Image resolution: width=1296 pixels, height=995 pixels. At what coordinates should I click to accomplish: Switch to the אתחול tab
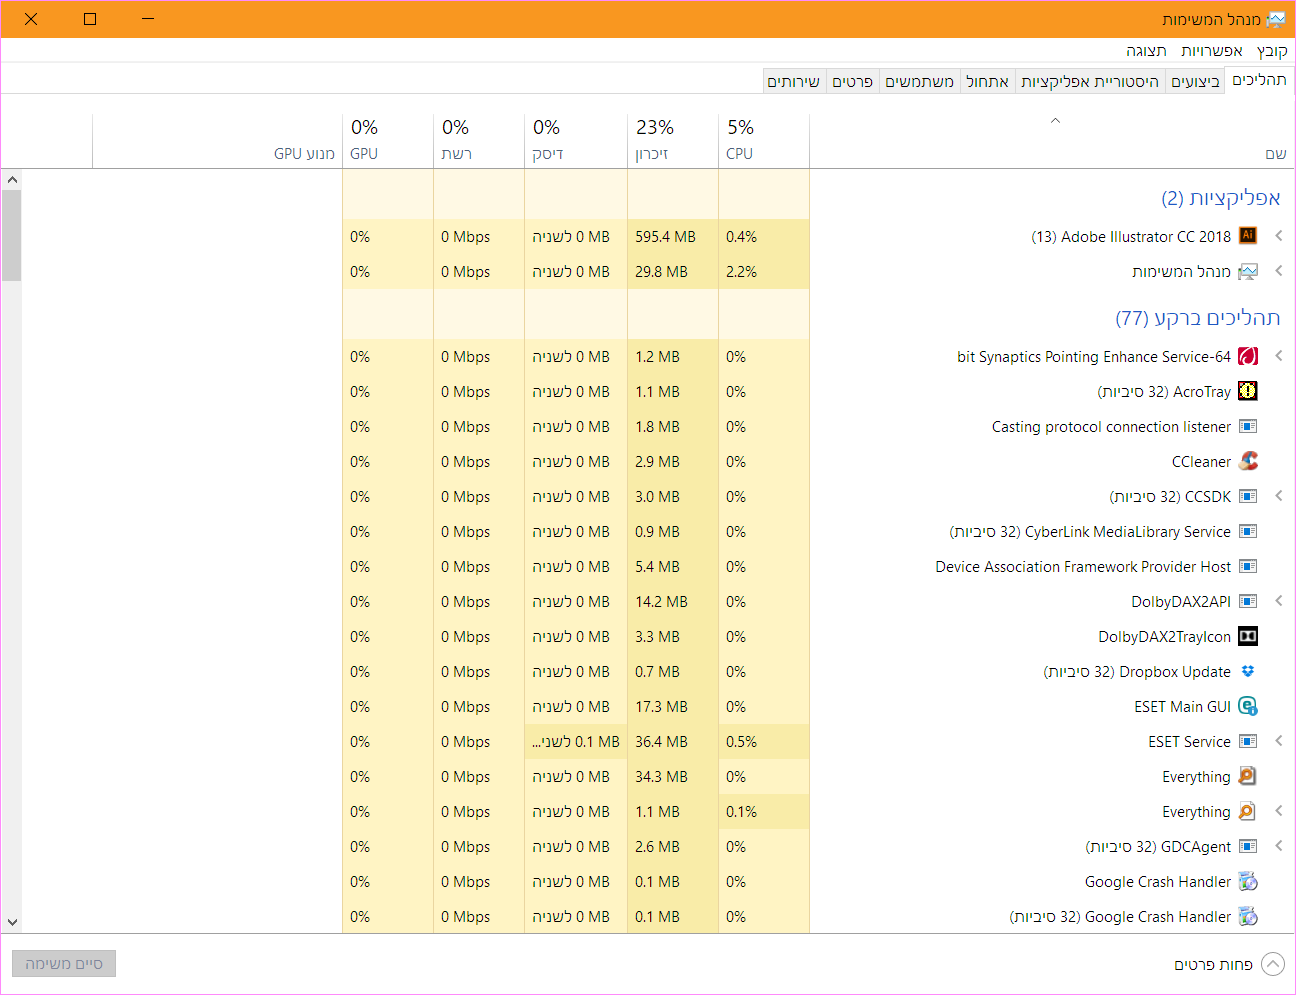[987, 82]
